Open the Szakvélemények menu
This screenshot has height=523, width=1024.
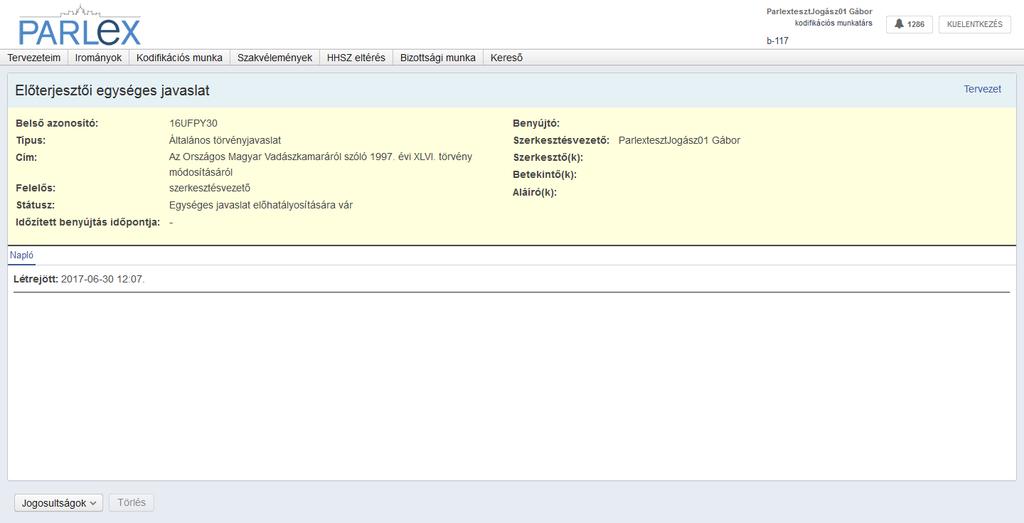(x=275, y=57)
